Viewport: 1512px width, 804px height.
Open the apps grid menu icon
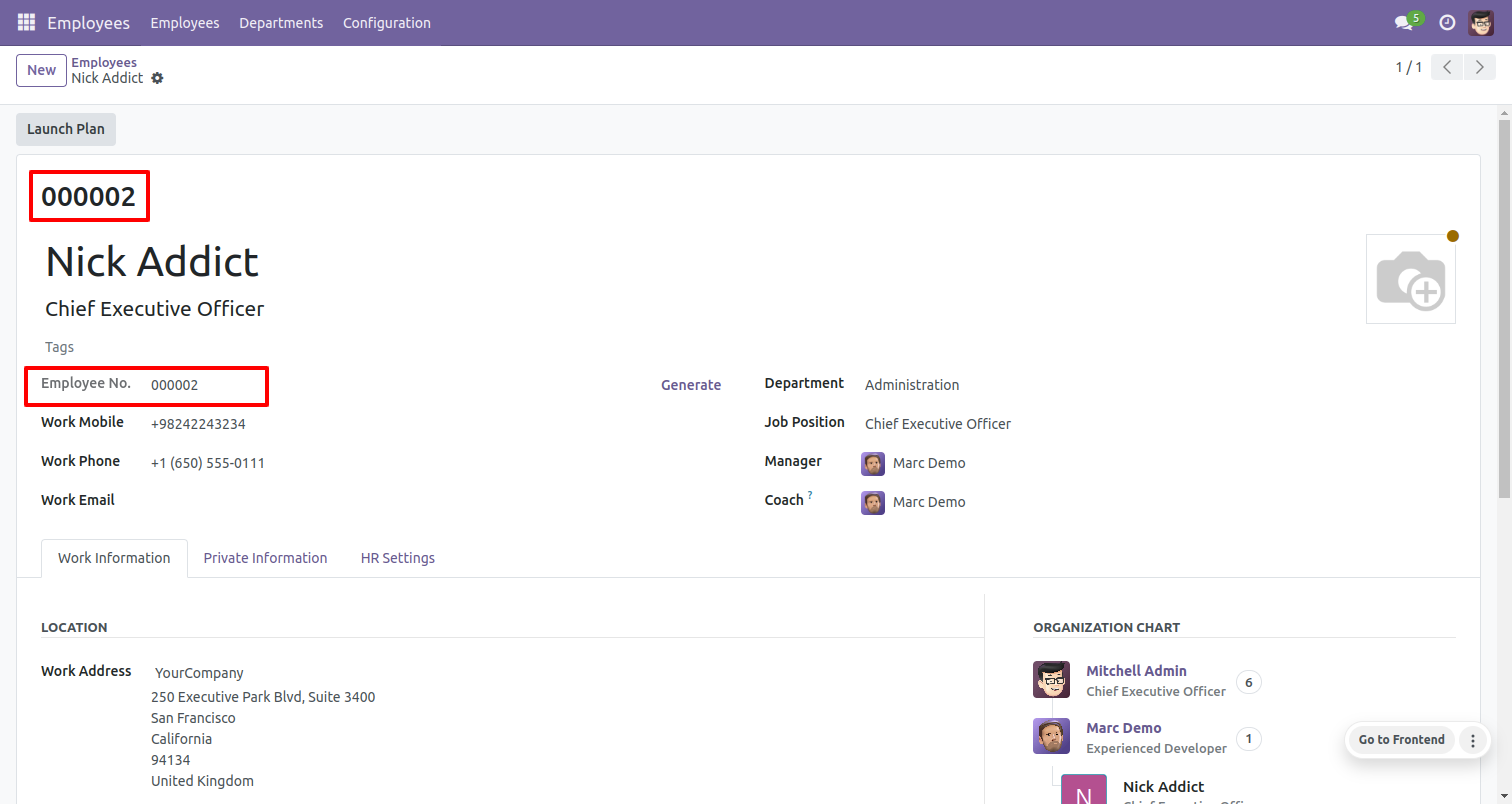click(x=26, y=22)
